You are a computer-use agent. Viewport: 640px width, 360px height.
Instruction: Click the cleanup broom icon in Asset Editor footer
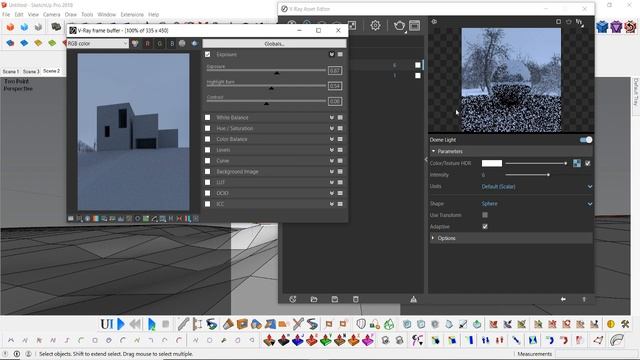pyautogui.click(x=413, y=299)
